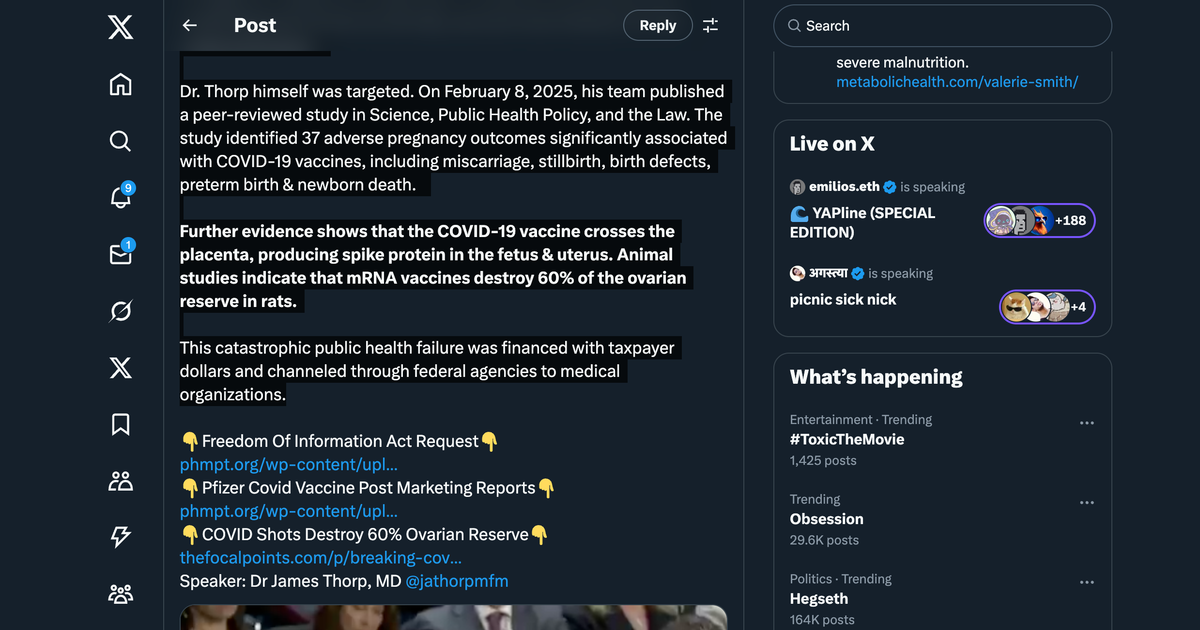Go back using the arrow beside Post
This screenshot has width=1200, height=630.
pos(190,26)
